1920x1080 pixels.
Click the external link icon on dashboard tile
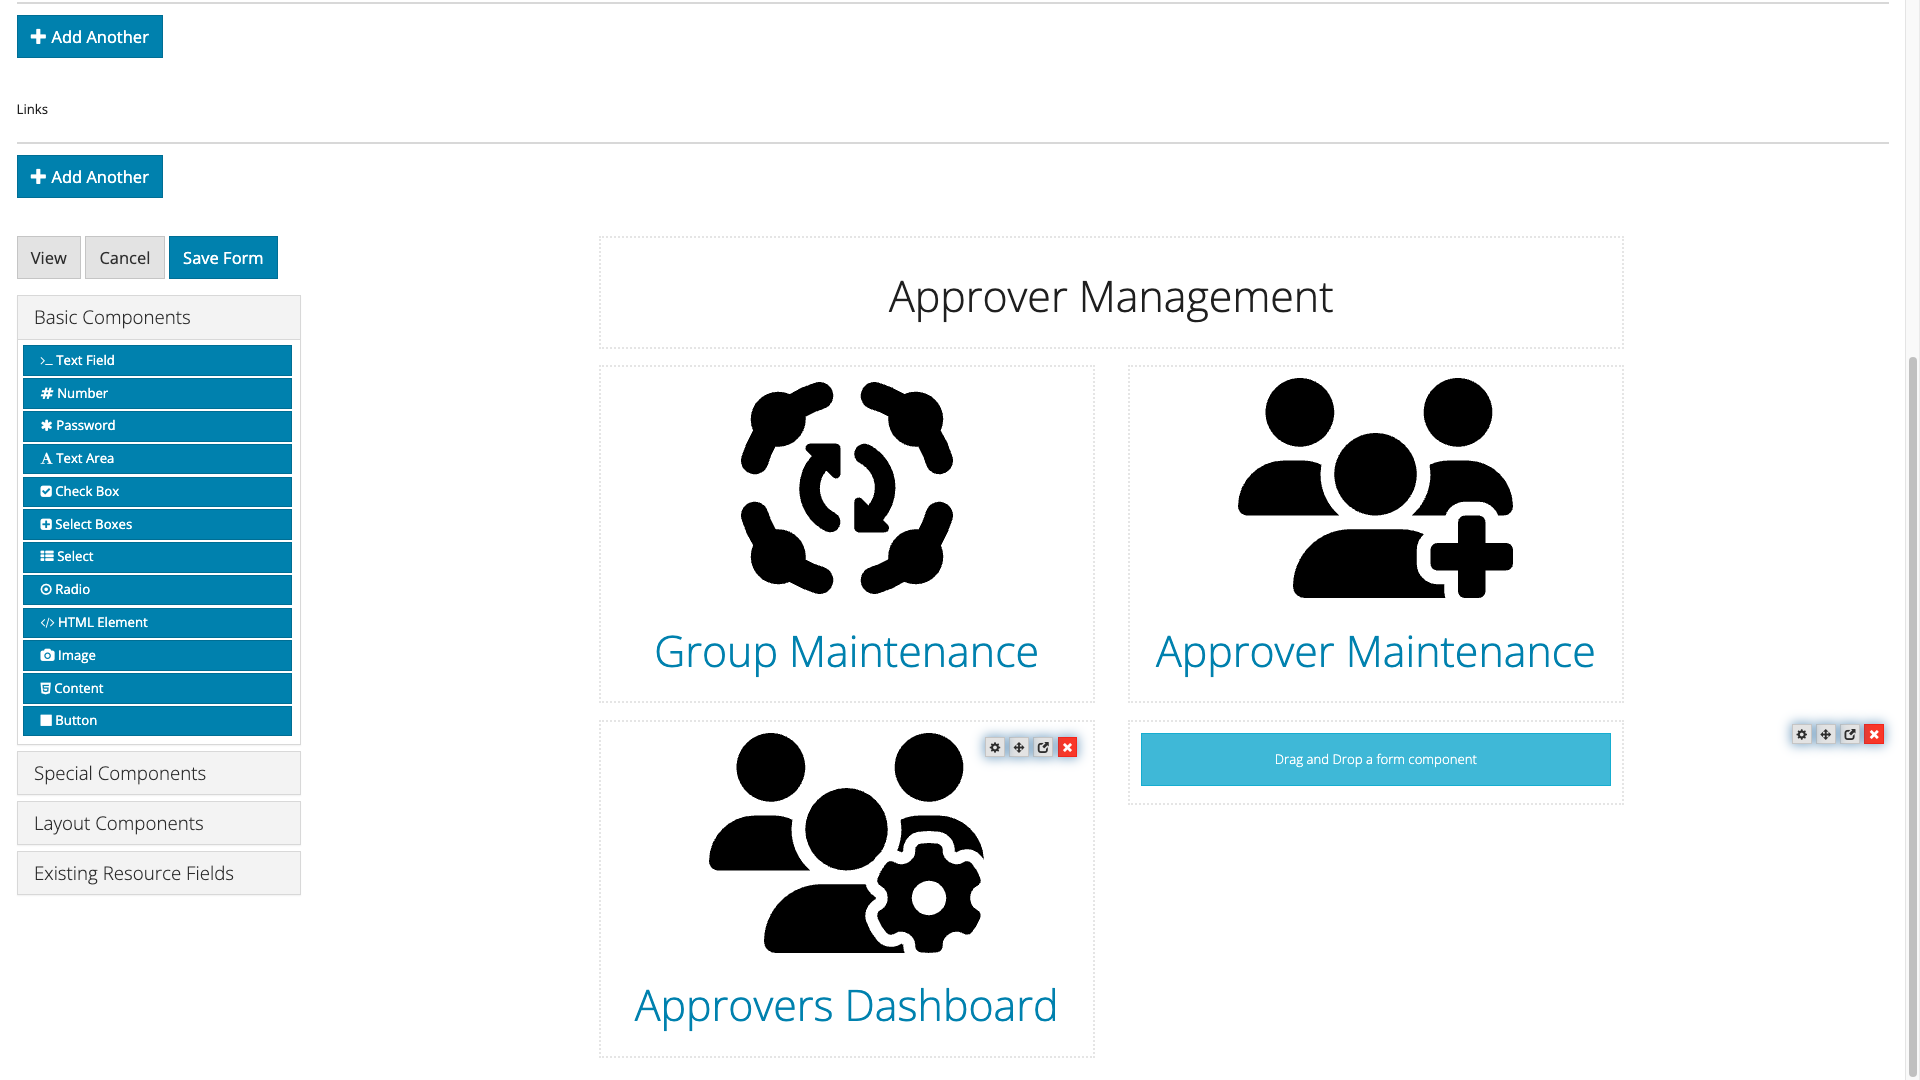click(1043, 748)
